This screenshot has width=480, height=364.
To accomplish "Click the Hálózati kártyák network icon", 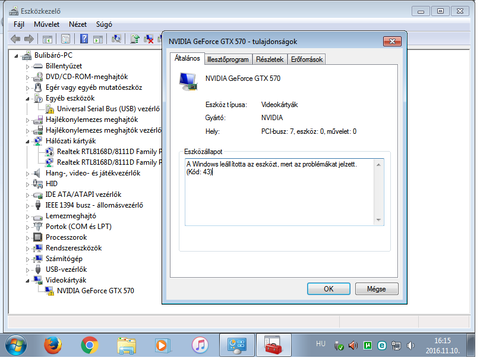I will point(38,141).
